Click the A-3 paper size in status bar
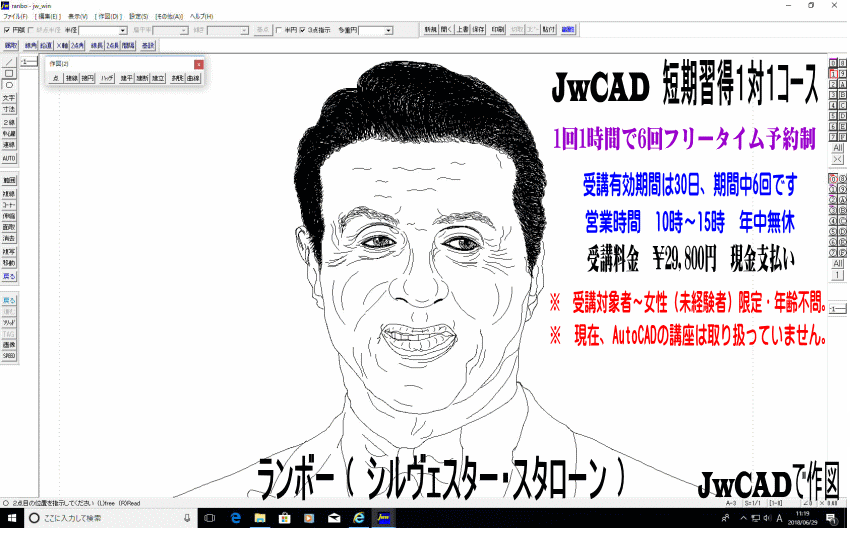The height and width of the screenshot is (535, 850). point(731,504)
